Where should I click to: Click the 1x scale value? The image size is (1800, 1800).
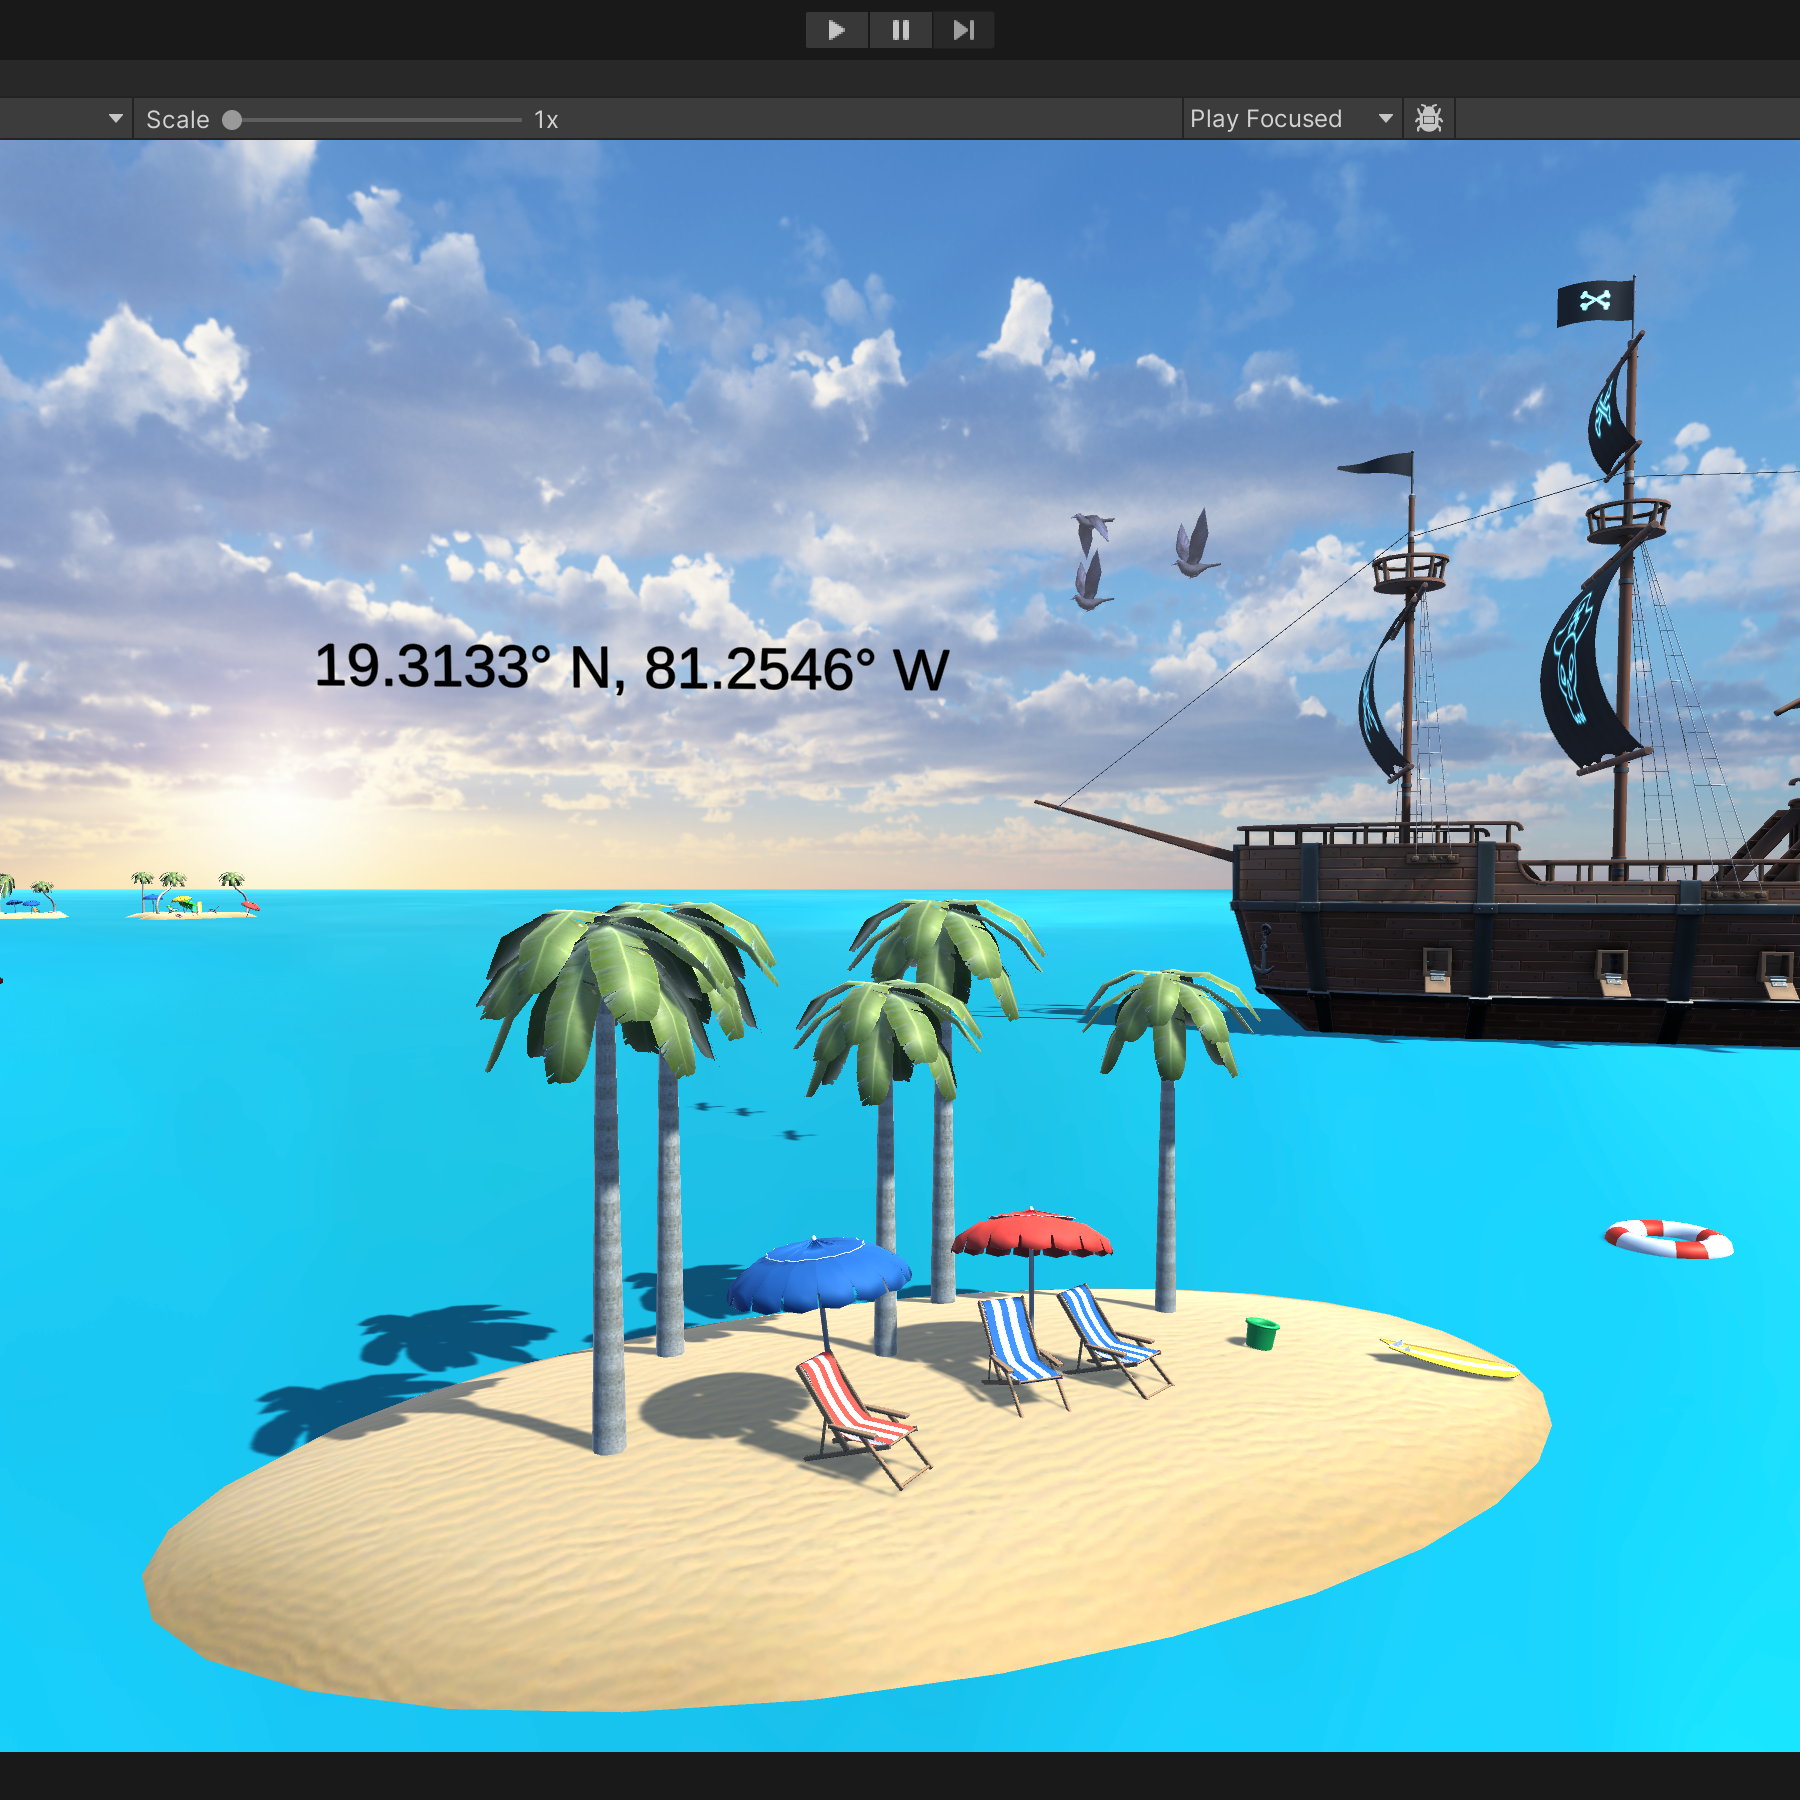pyautogui.click(x=546, y=120)
